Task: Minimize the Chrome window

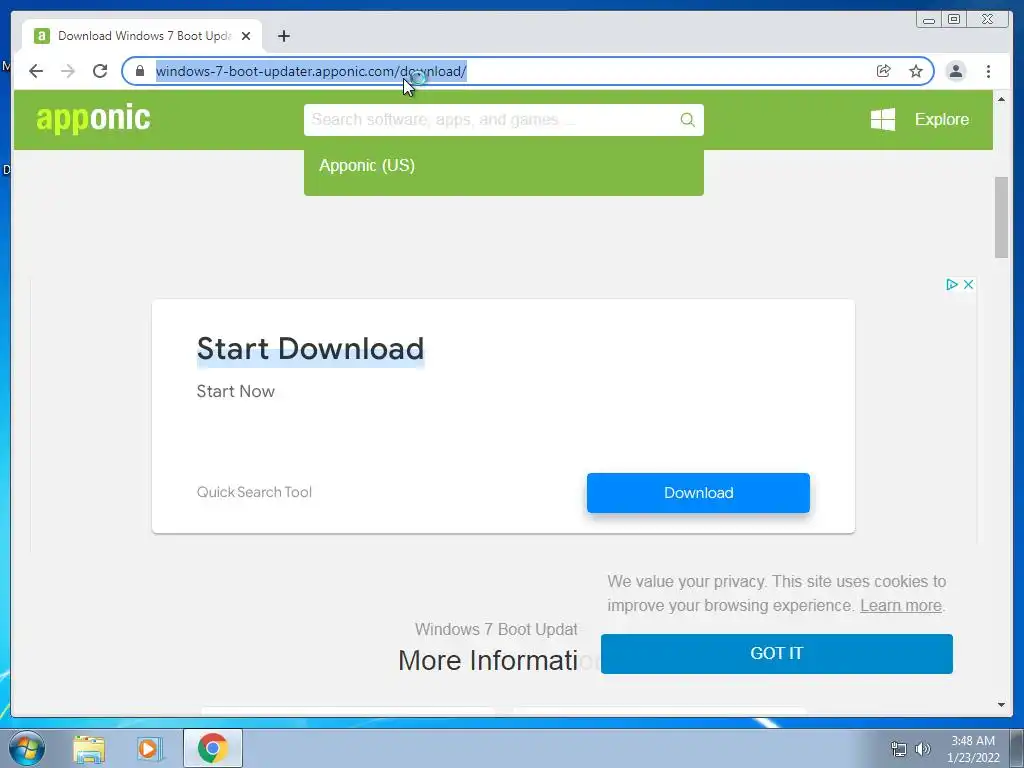Action: pos(929,20)
